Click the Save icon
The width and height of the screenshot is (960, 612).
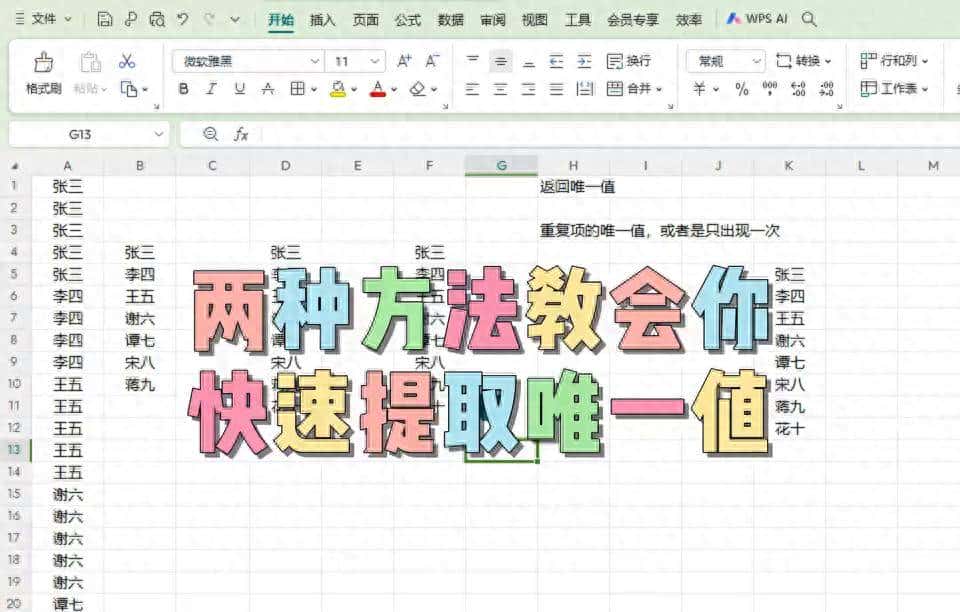tap(104, 18)
